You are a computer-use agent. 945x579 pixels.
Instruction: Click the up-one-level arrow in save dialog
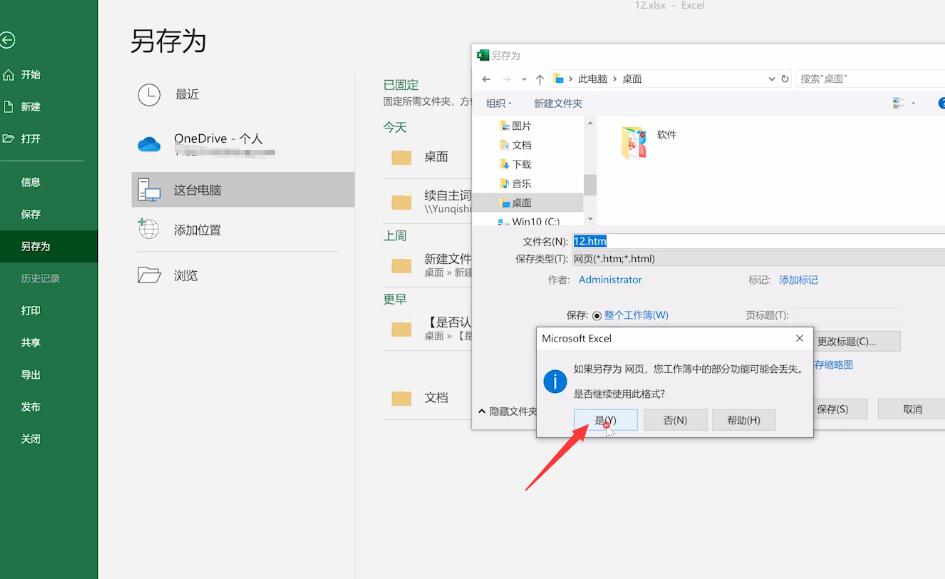tap(539, 79)
